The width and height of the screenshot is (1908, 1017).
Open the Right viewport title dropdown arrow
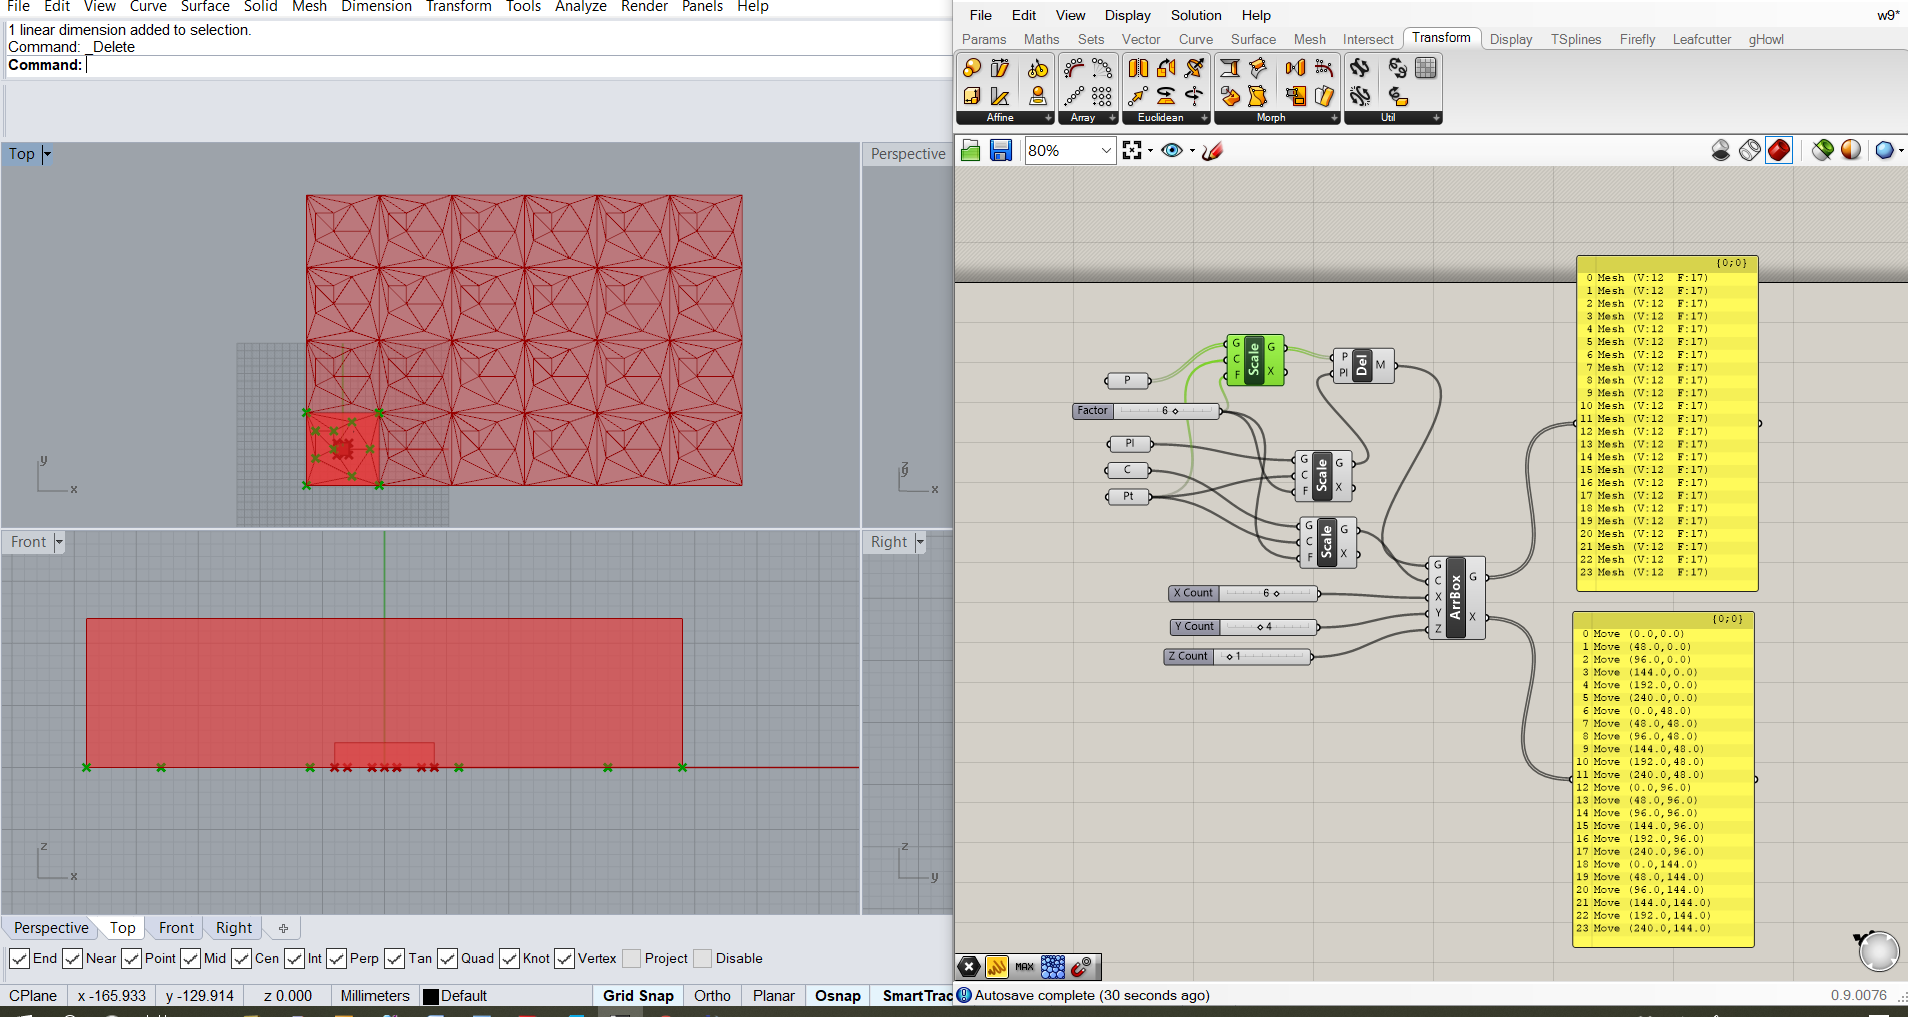coord(920,542)
